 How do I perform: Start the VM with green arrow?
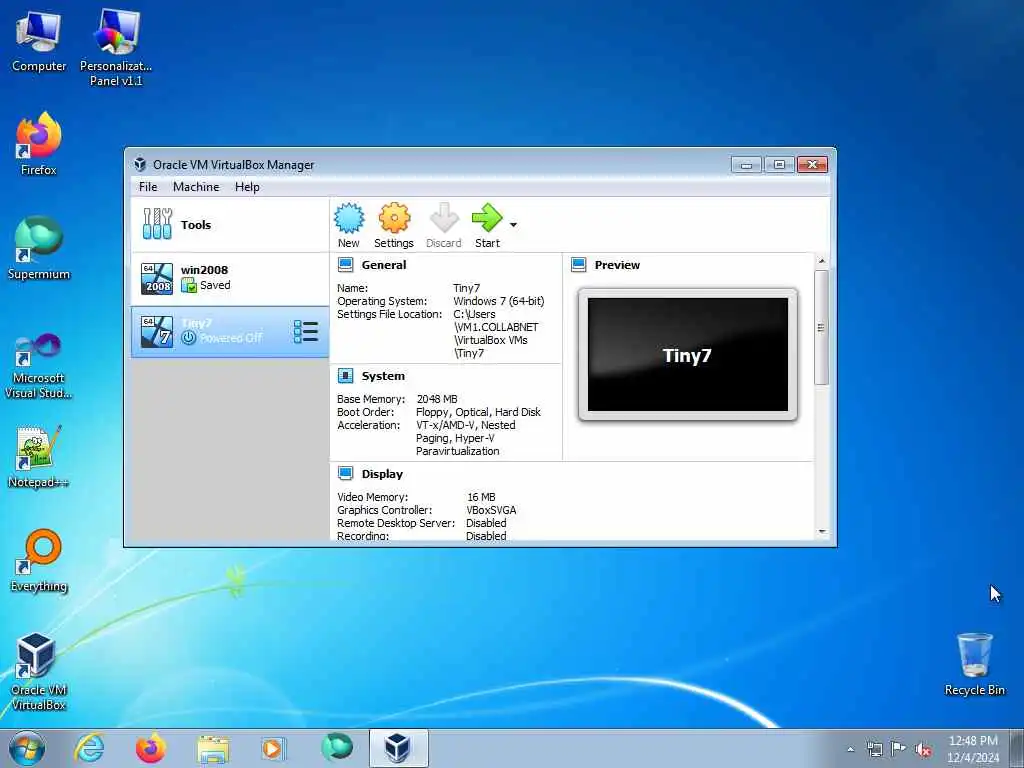pos(487,218)
